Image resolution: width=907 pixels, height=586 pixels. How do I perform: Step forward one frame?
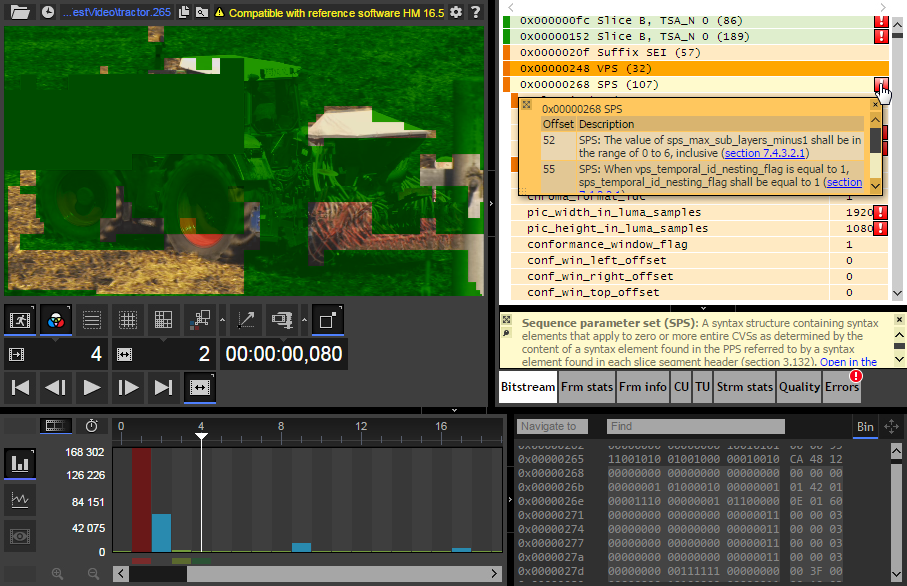click(128, 388)
